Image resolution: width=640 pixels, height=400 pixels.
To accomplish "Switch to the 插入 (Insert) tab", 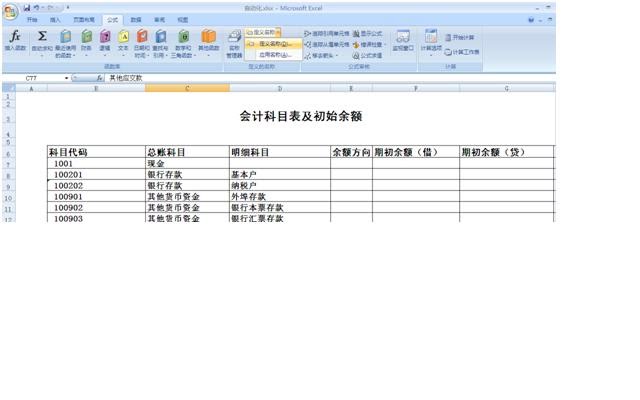I will pos(55,20).
